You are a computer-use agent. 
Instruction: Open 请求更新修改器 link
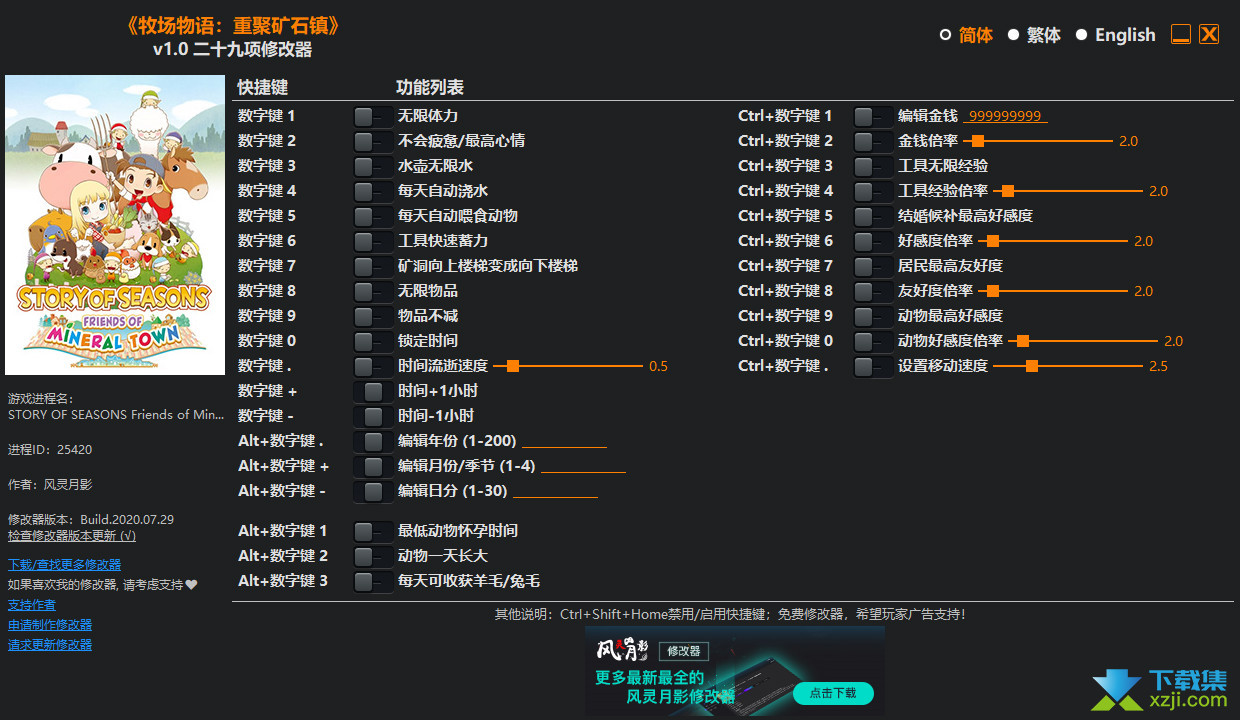pyautogui.click(x=50, y=645)
